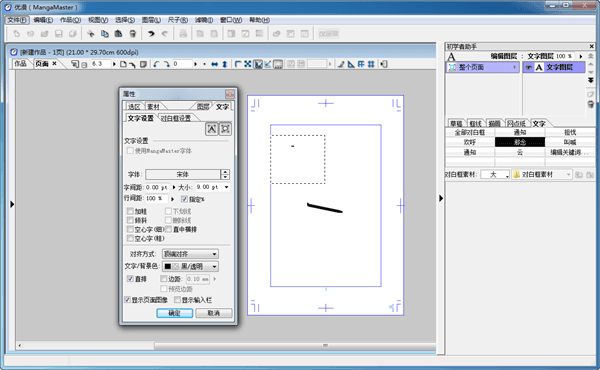This screenshot has width=600, height=370.
Task: Click the trash Delete icon in main toolbar
Action: click(132, 34)
